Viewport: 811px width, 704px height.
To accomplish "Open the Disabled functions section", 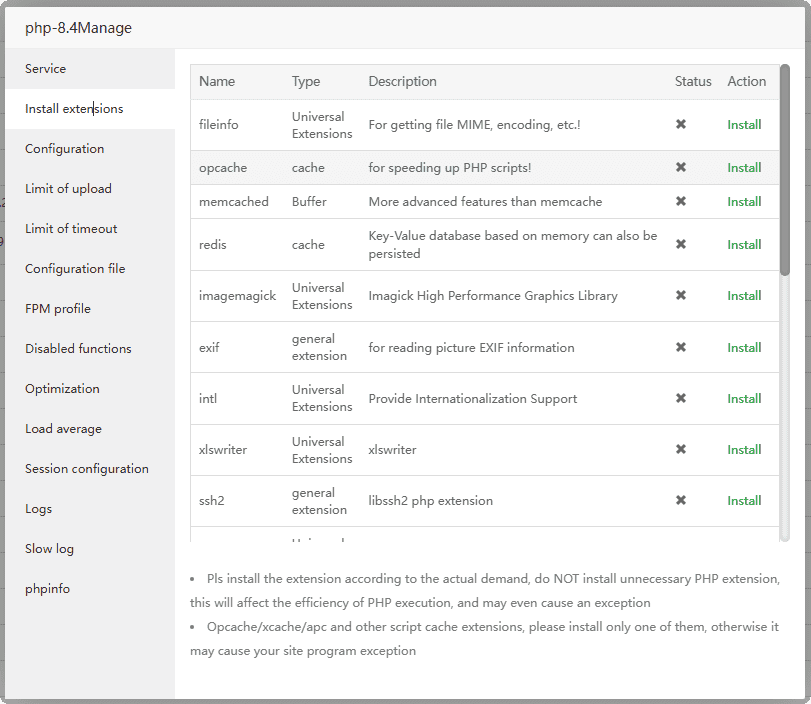I will 78,349.
